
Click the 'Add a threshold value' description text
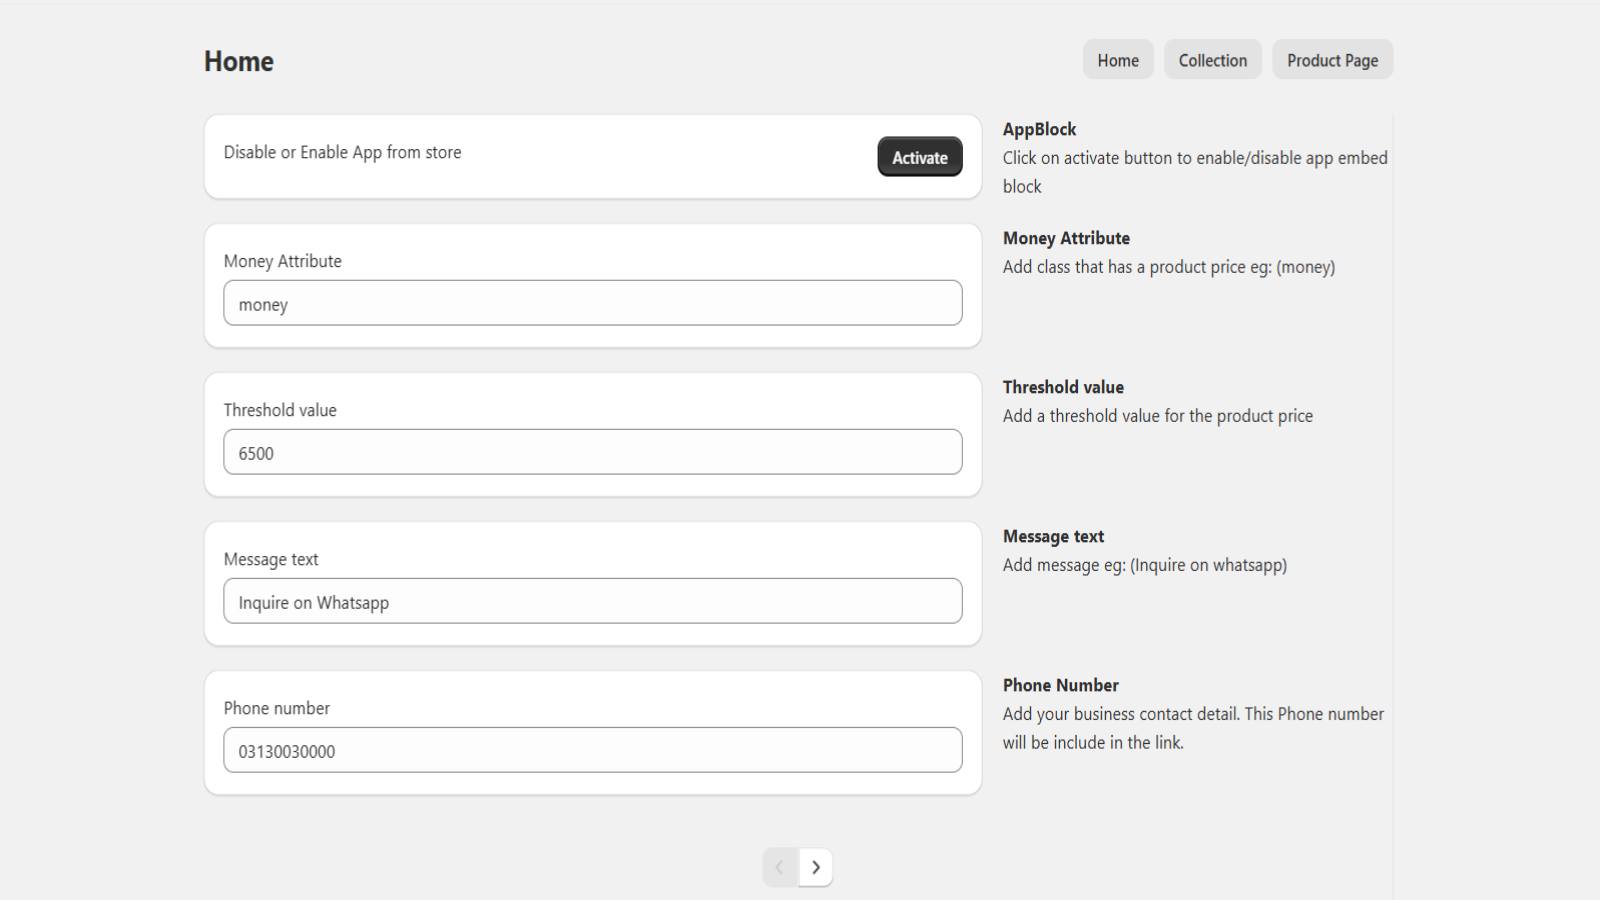(x=1157, y=416)
